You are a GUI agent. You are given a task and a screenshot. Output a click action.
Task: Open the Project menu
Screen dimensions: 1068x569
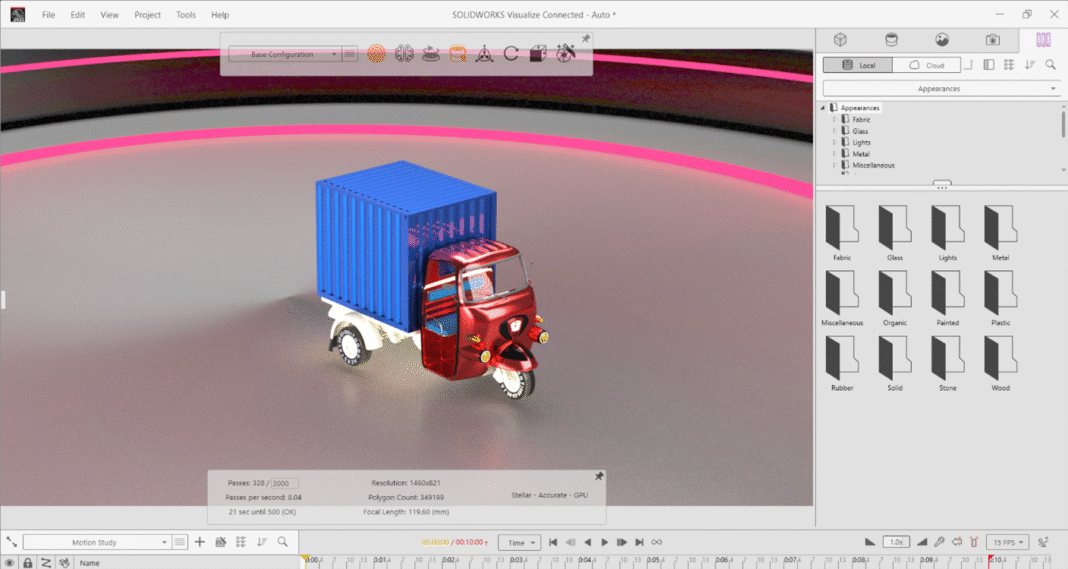click(x=147, y=15)
